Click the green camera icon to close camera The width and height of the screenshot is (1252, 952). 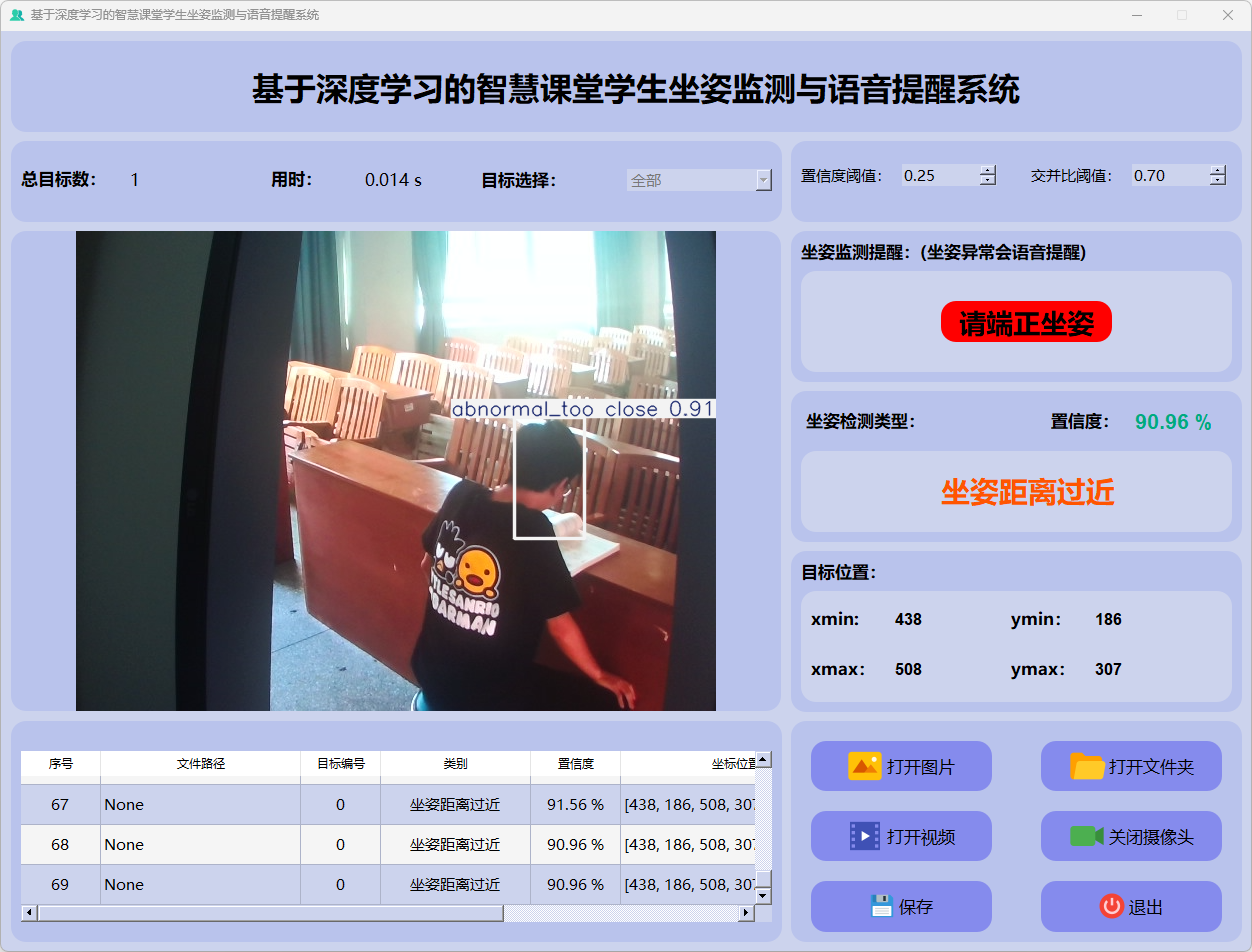(x=1086, y=836)
